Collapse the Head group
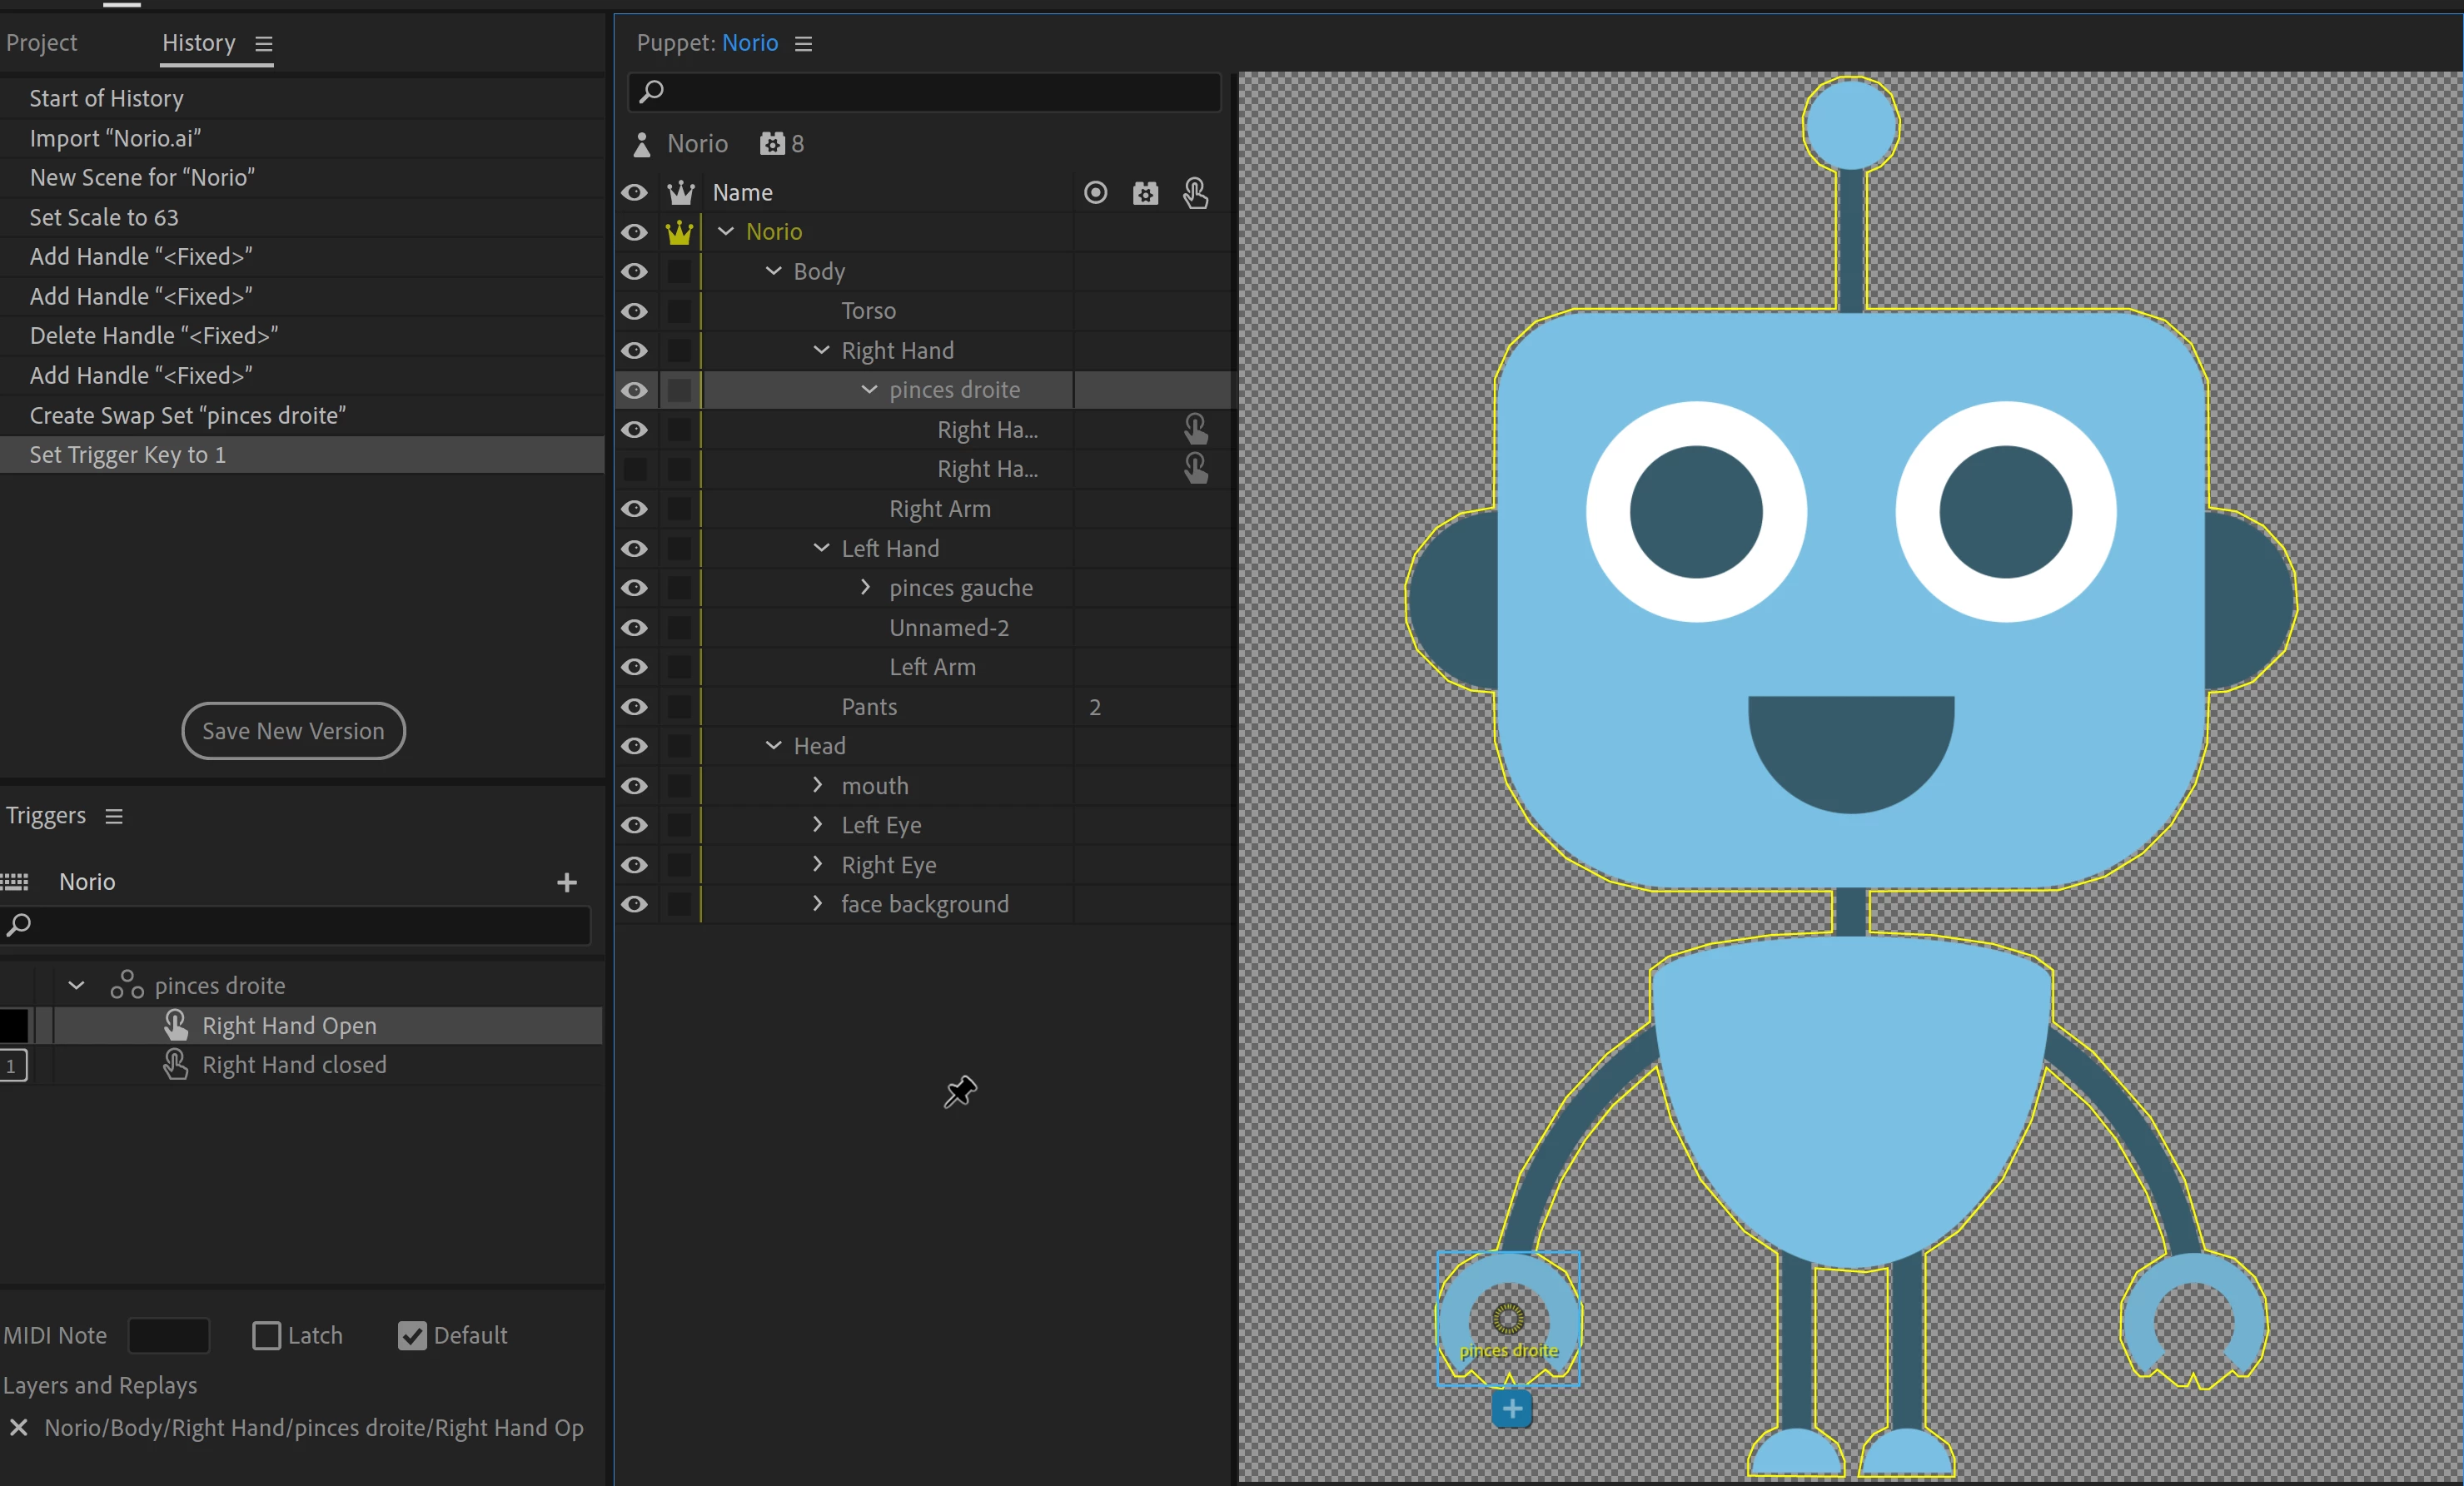This screenshot has width=2464, height=1486. tap(773, 745)
